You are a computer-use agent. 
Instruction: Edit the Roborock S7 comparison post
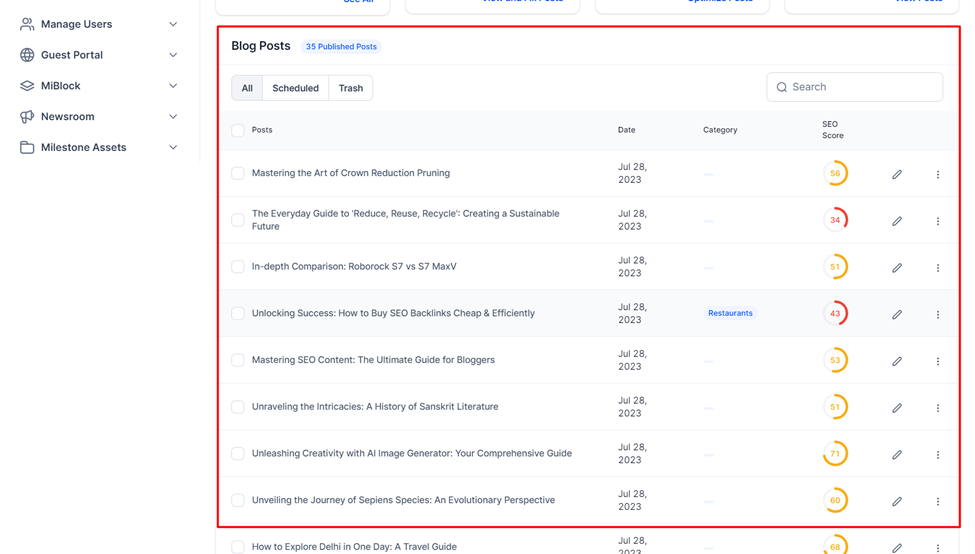(x=897, y=267)
